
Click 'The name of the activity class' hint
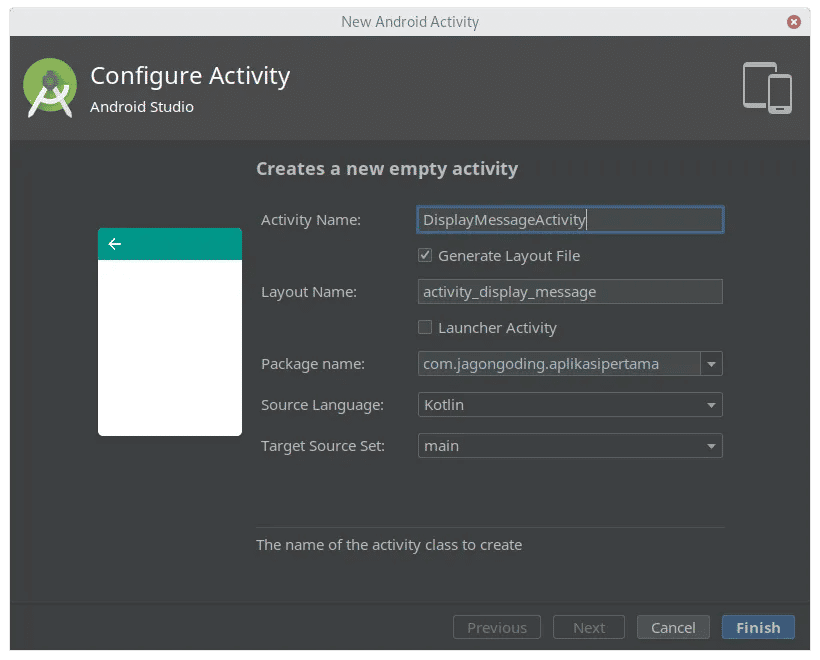click(x=389, y=545)
